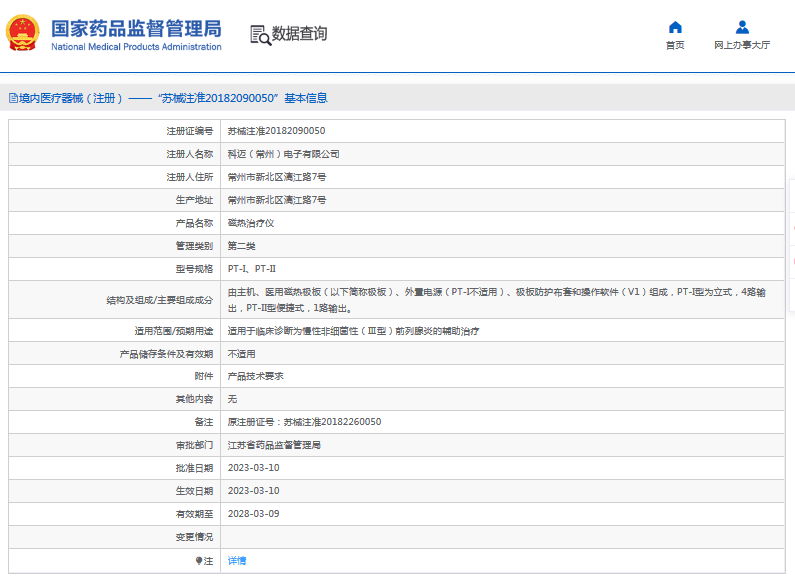795x581 pixels.
Task: Open the data query search icon
Action: coord(261,35)
